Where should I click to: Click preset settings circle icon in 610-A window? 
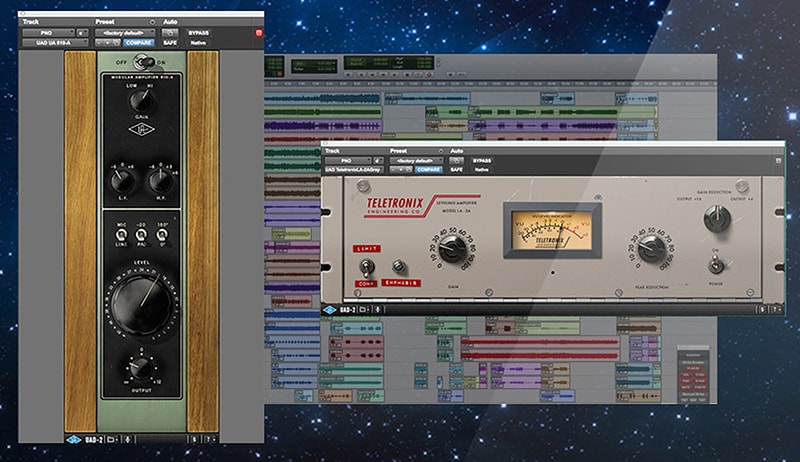(x=152, y=22)
